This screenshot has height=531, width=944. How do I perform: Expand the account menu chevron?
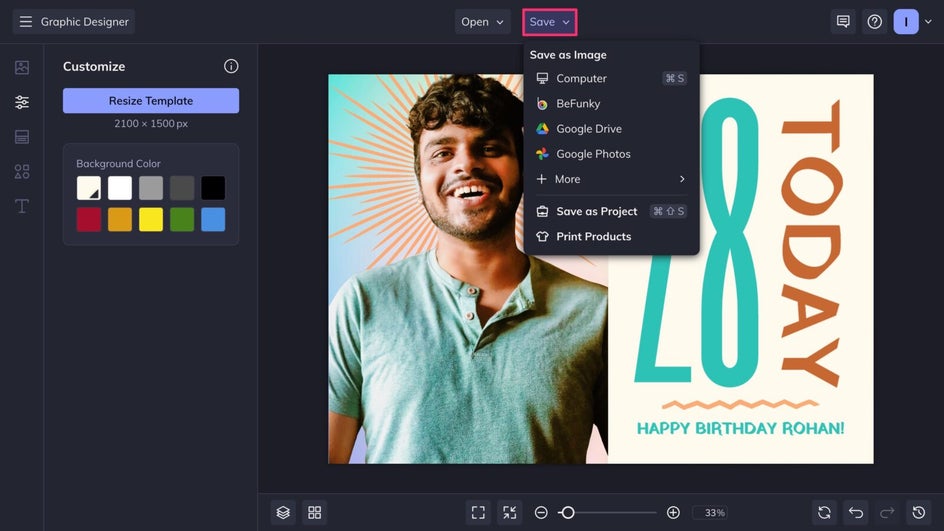(x=928, y=22)
